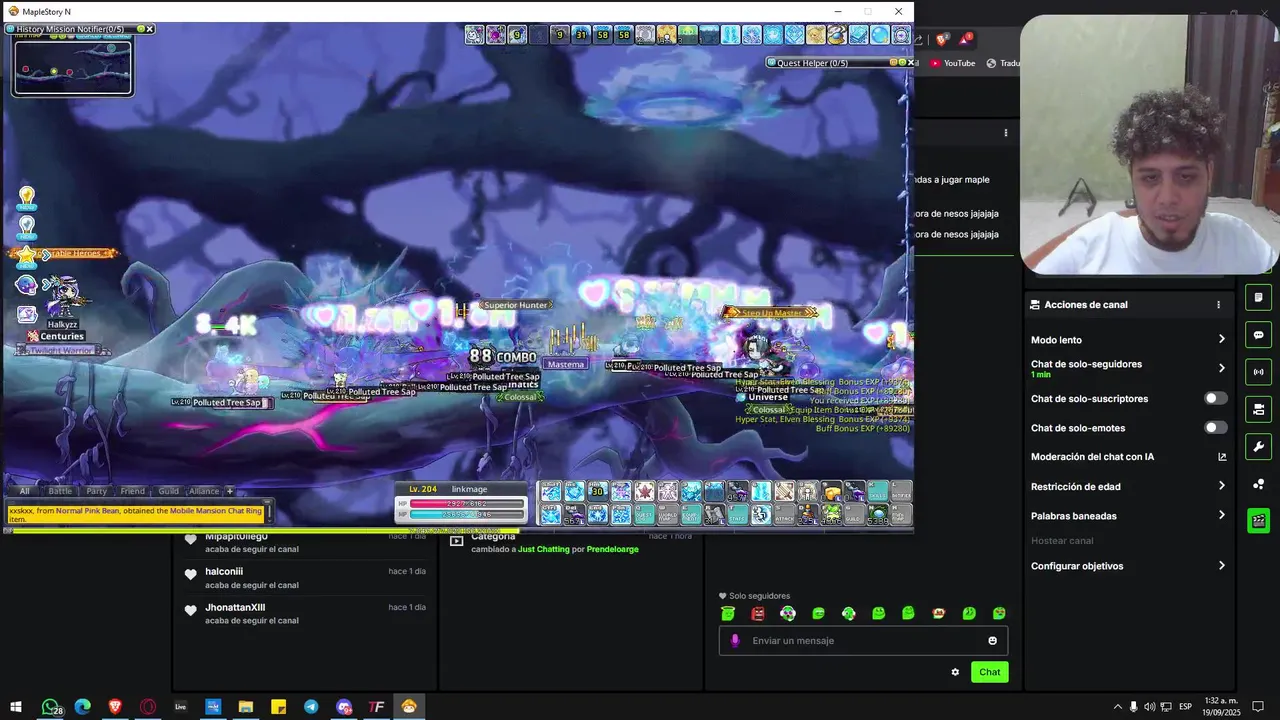This screenshot has width=1280, height=720.
Task: Open the clock and date flyout
Action: click(x=1222, y=707)
